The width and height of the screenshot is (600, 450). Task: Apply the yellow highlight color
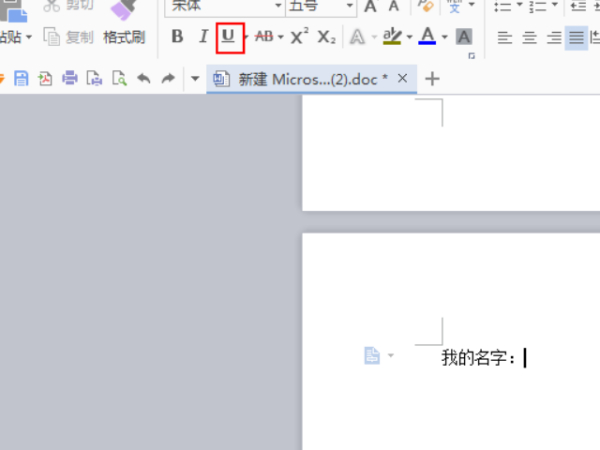click(391, 37)
